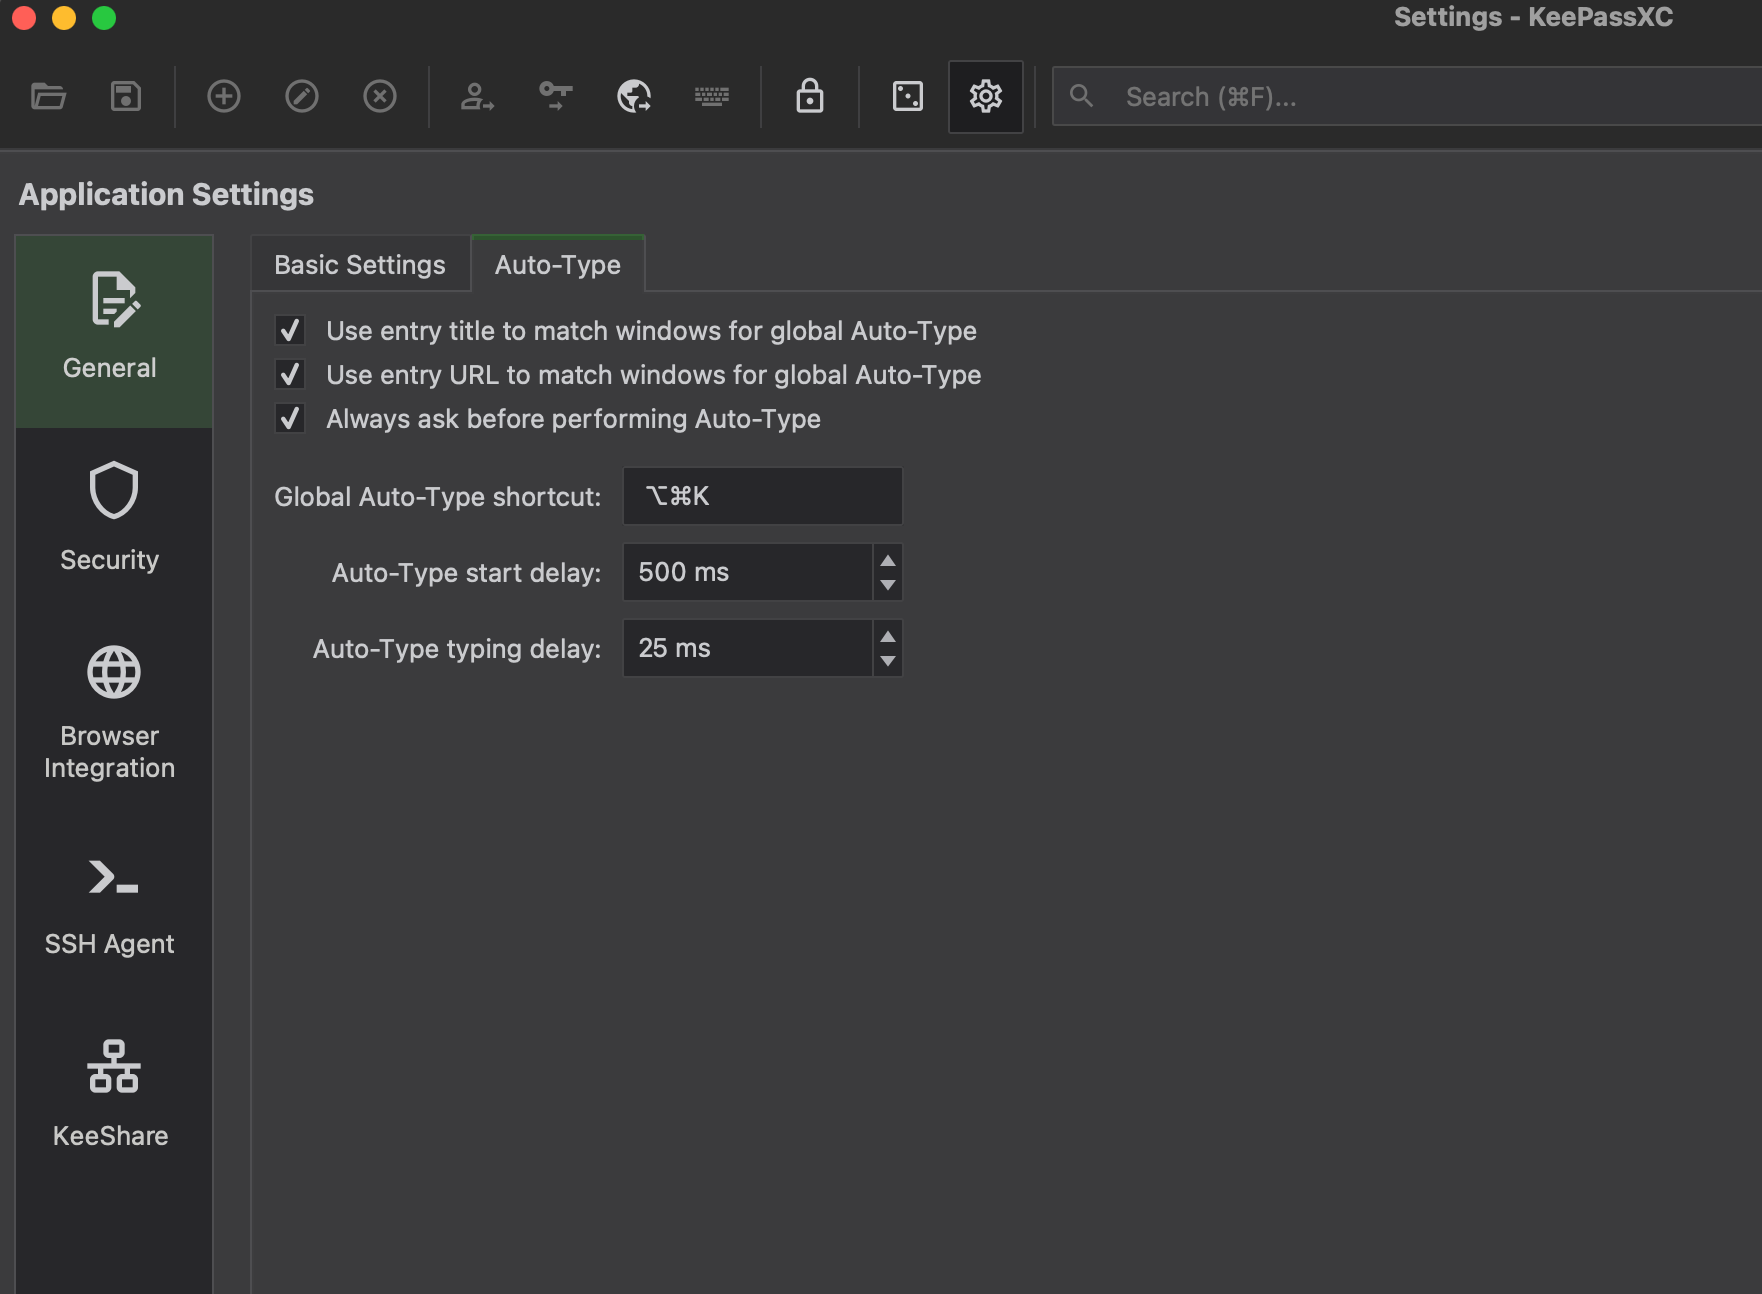Copy password with the key icon
Image resolution: width=1762 pixels, height=1294 pixels.
(555, 96)
